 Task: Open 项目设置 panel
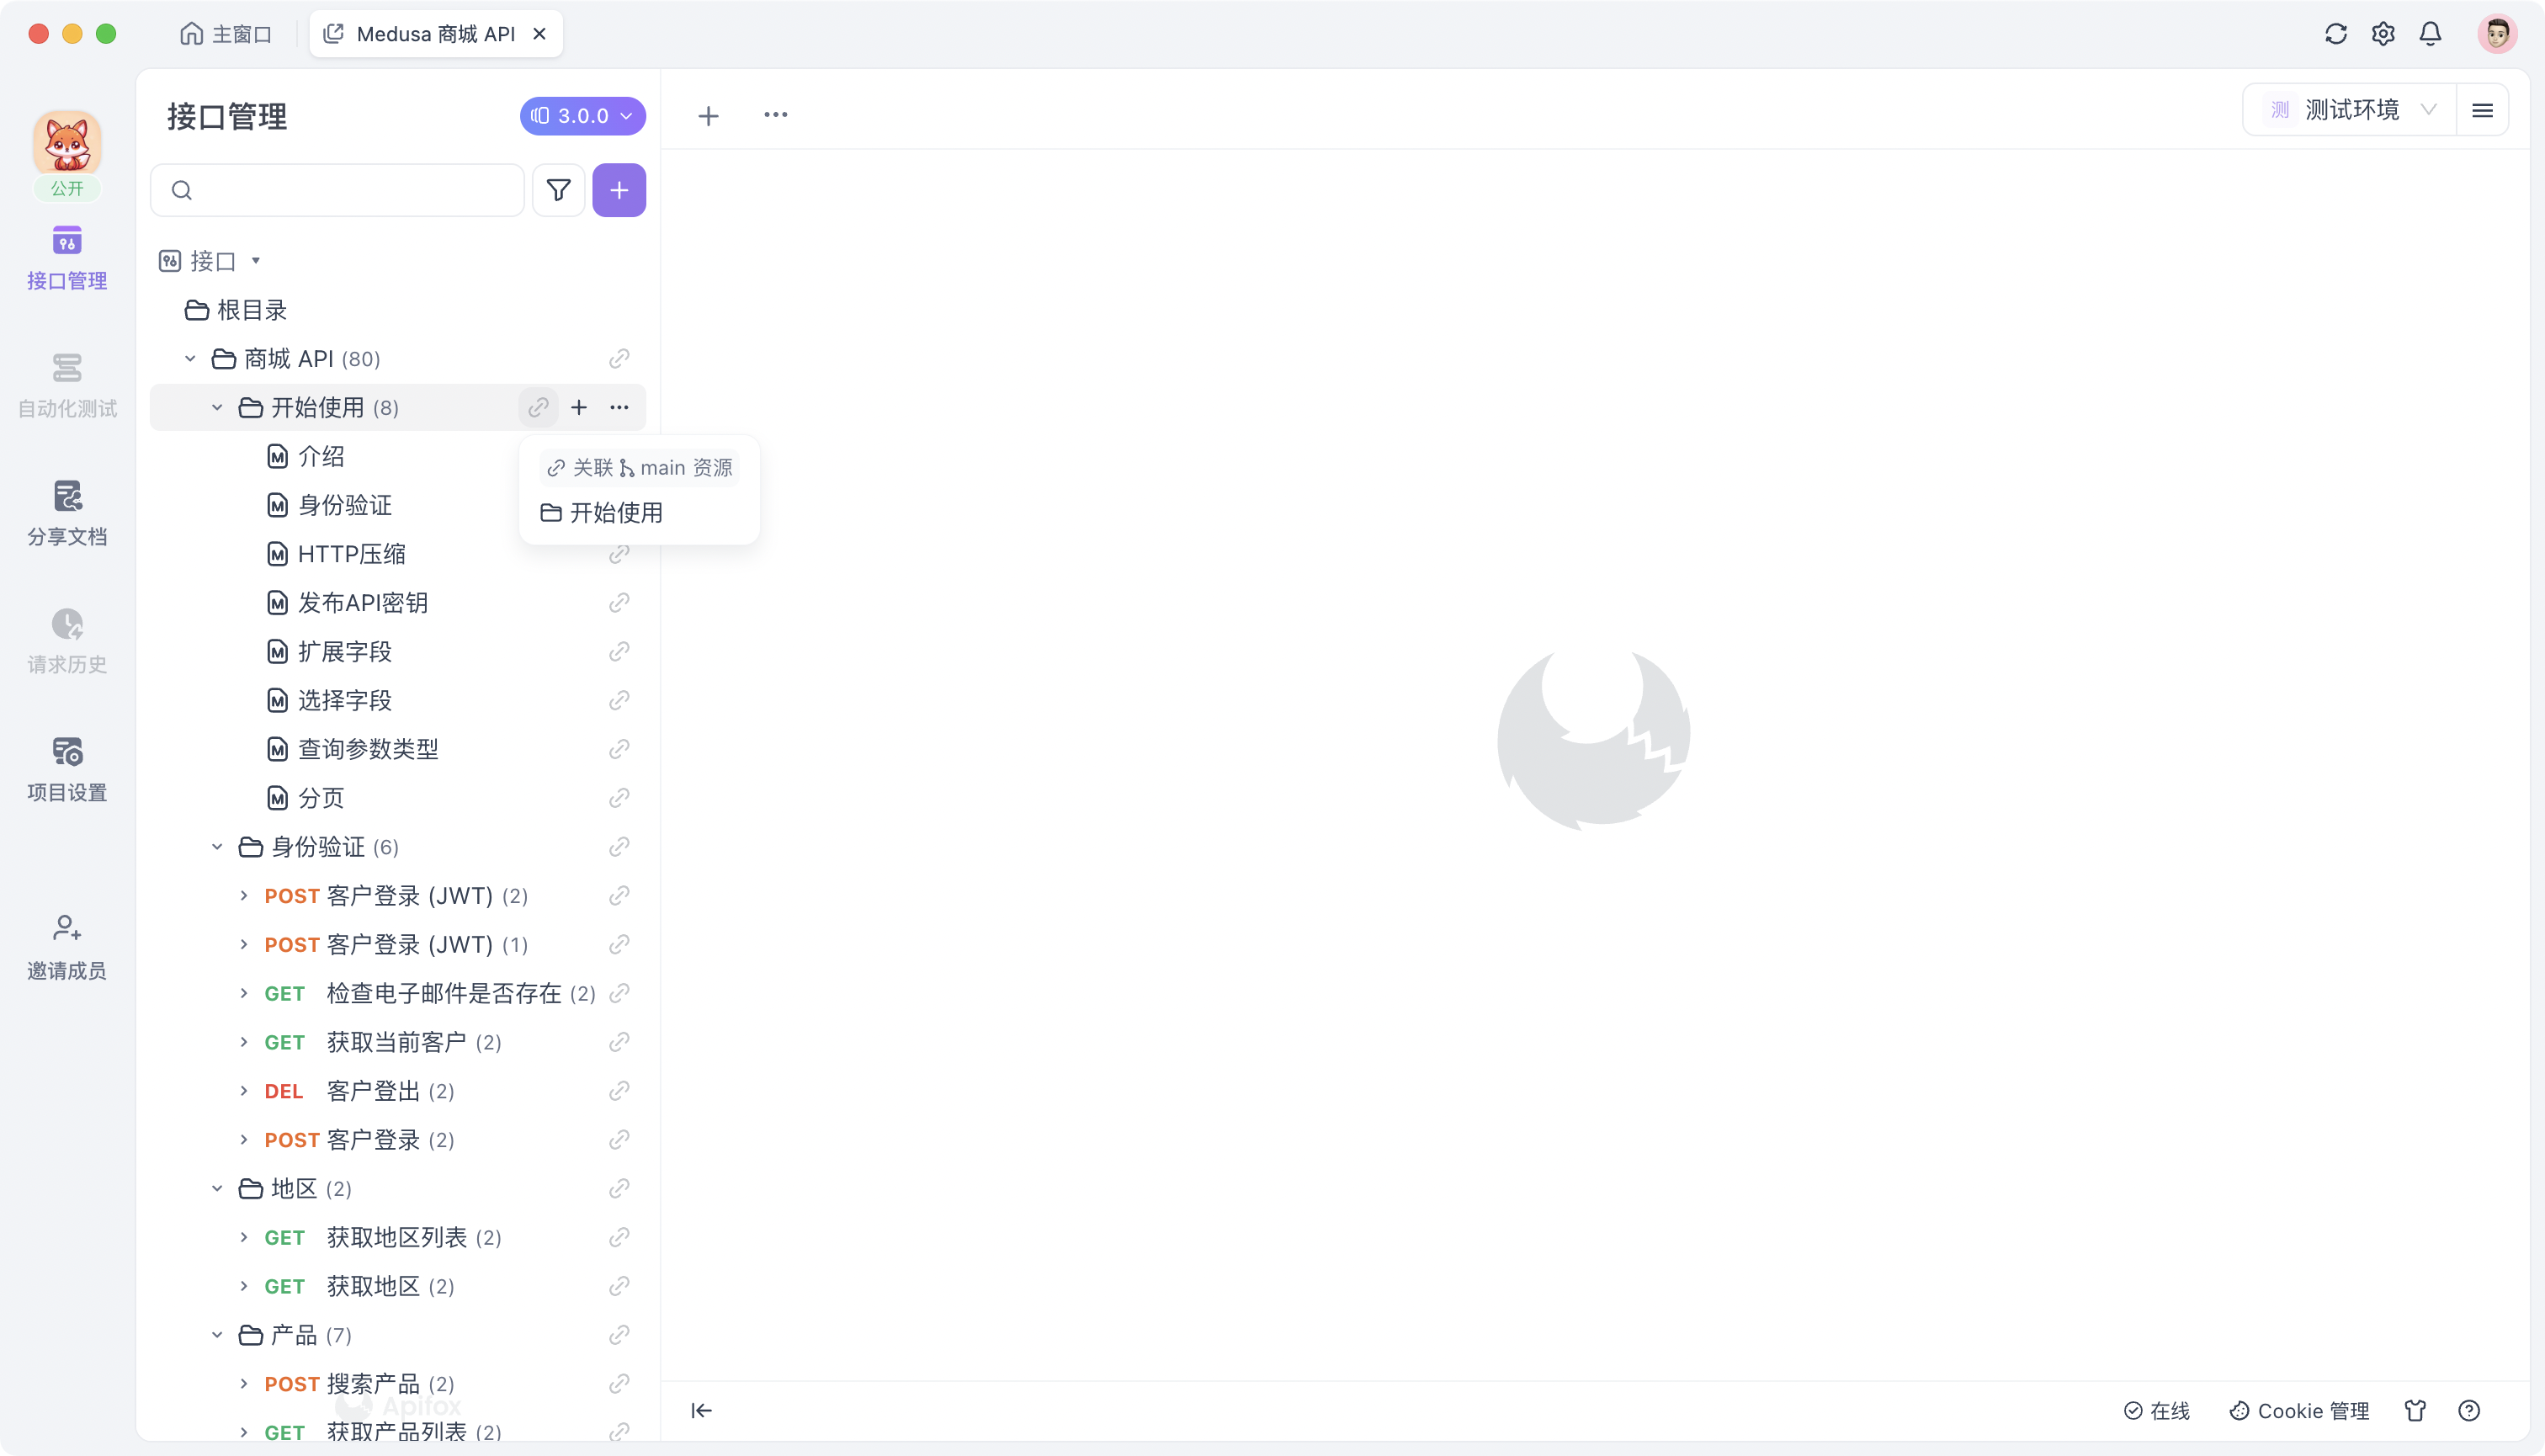pos(66,766)
